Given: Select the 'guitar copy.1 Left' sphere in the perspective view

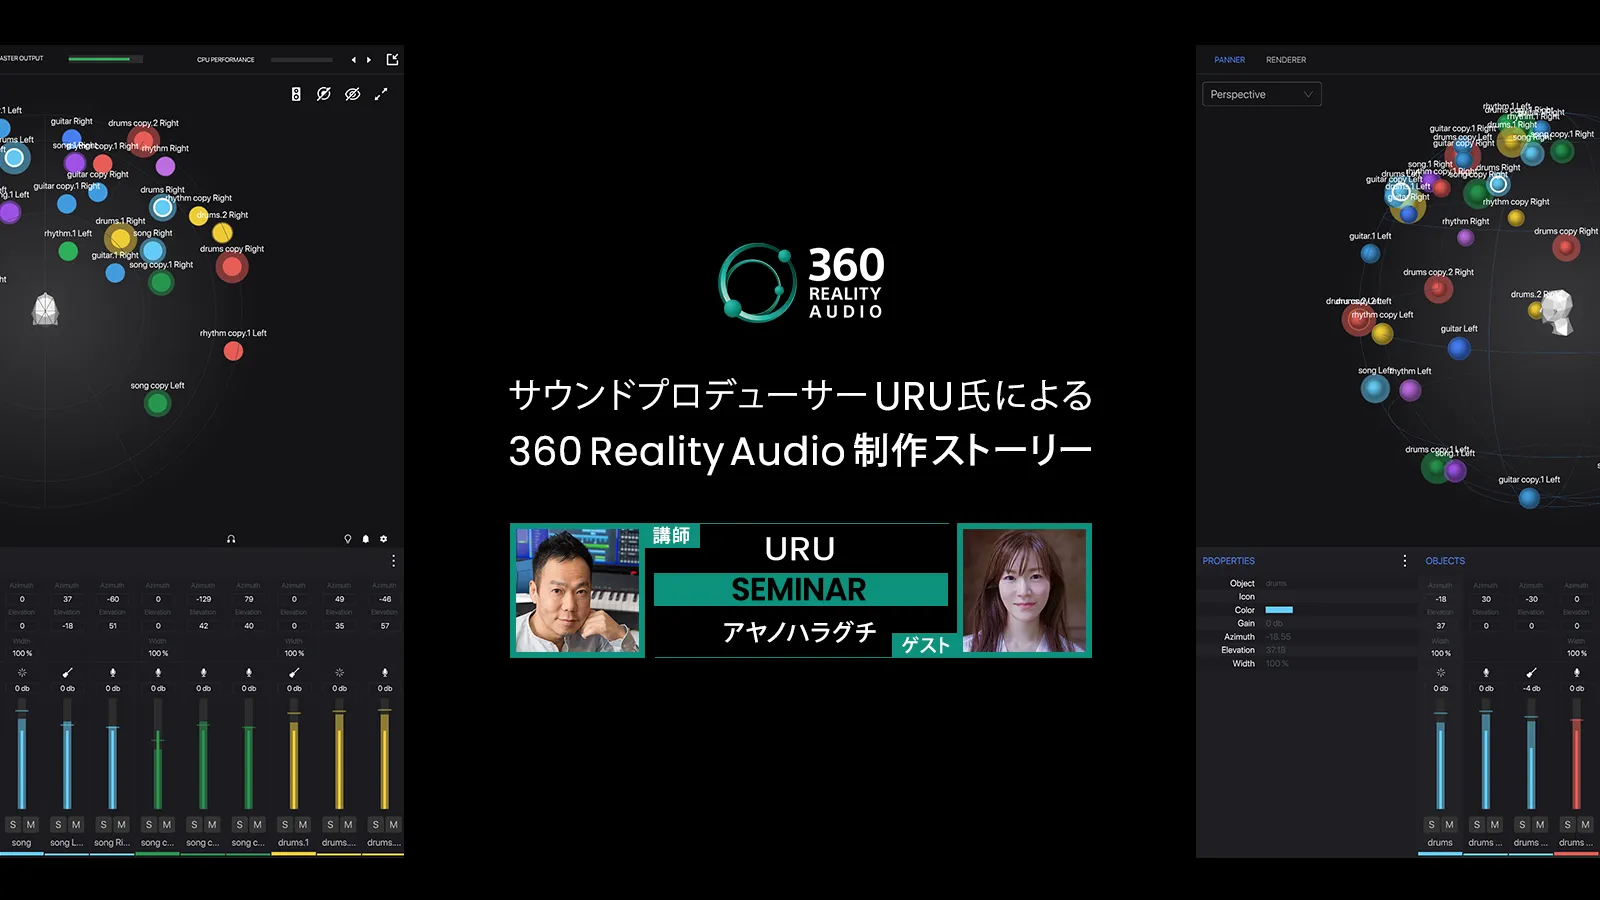Looking at the screenshot, I should (1529, 497).
